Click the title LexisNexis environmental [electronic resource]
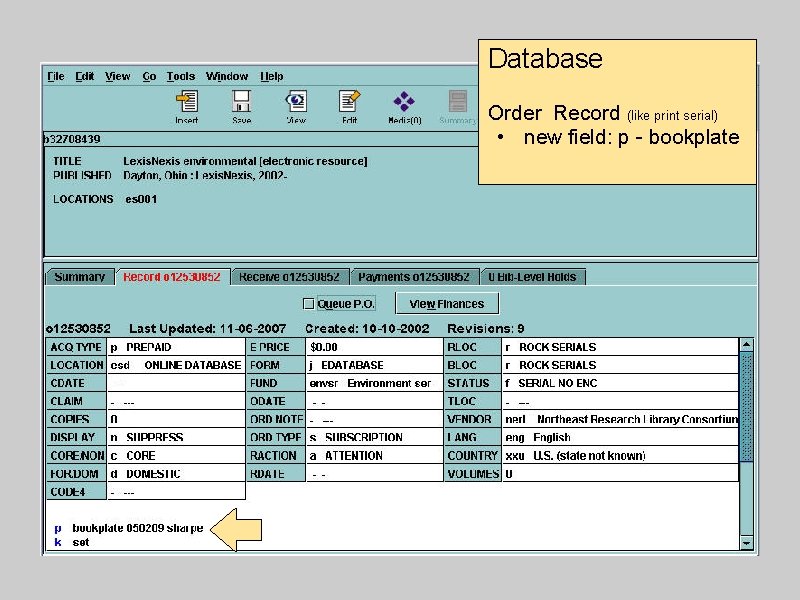This screenshot has width=800, height=600. pos(245,161)
